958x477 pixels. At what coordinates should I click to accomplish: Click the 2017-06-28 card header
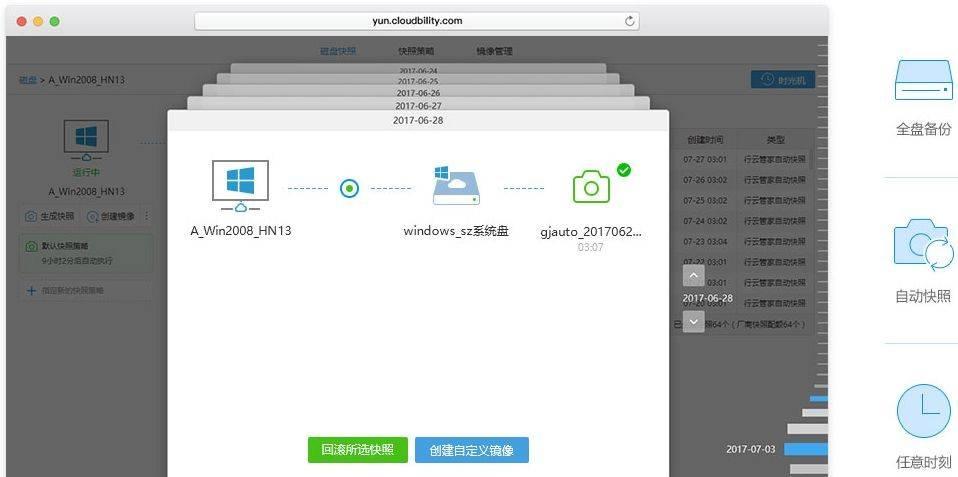pos(419,120)
